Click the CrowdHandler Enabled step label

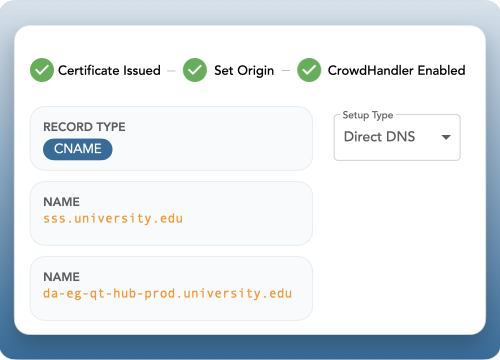tap(397, 70)
